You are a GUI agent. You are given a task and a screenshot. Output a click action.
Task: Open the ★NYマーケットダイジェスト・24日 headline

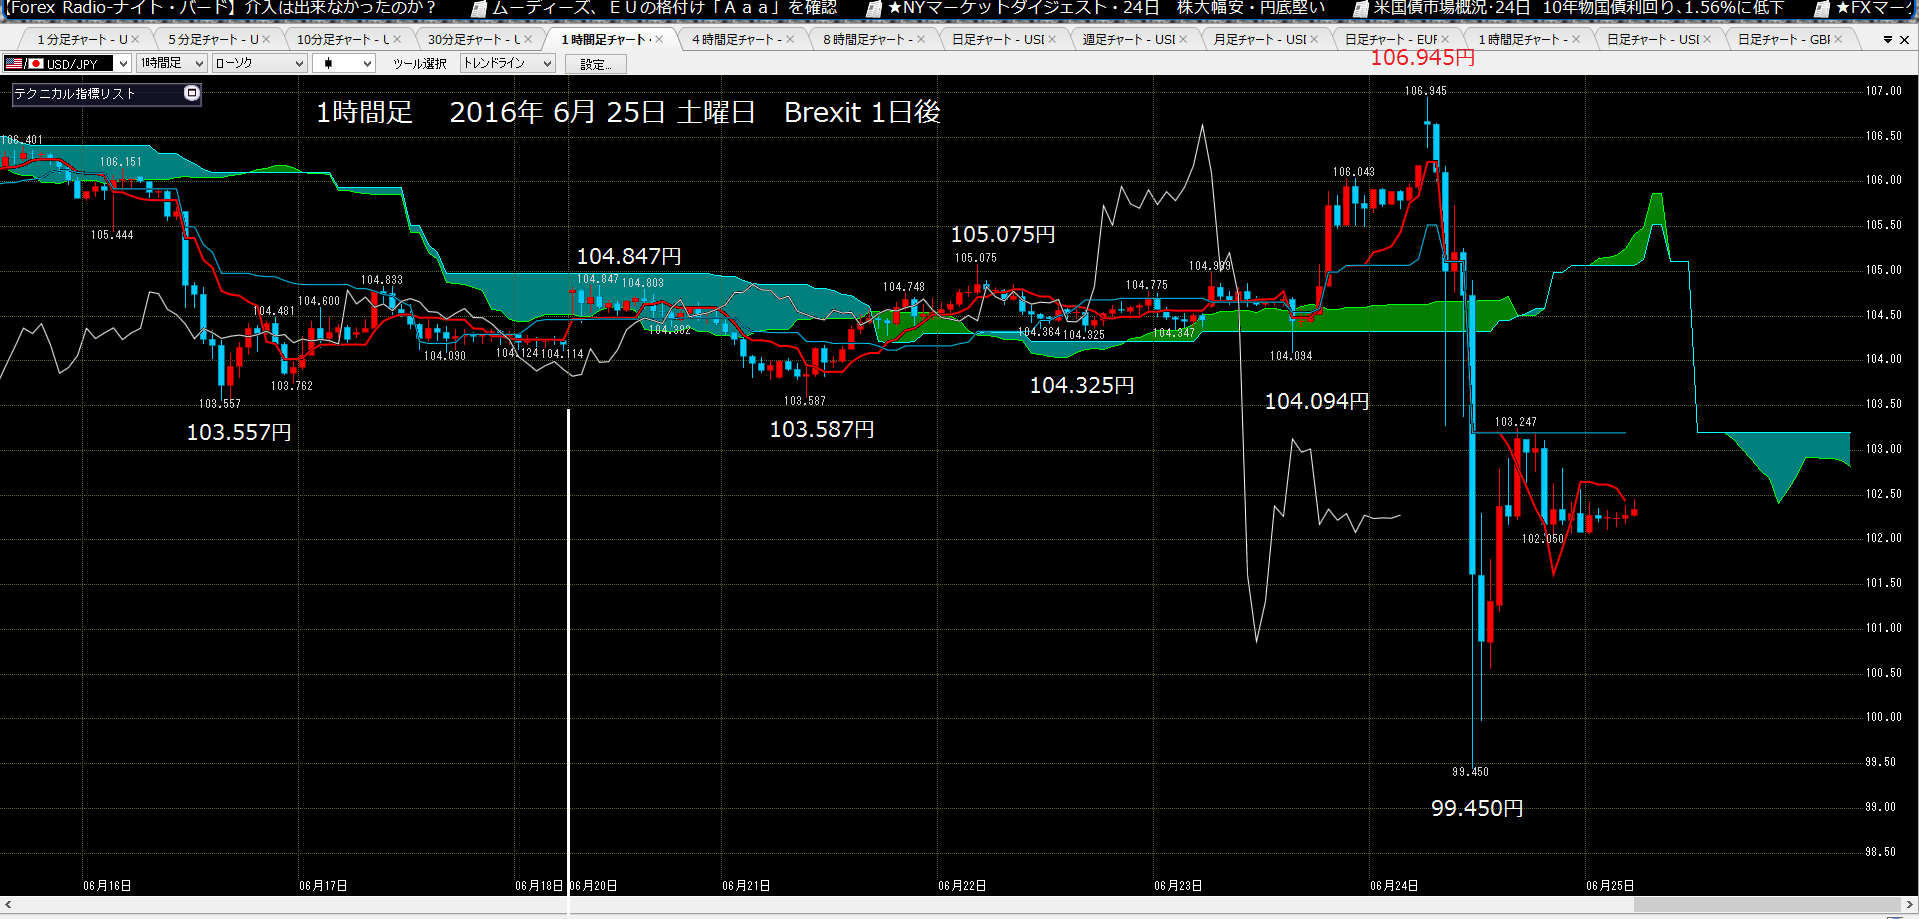point(1107,8)
